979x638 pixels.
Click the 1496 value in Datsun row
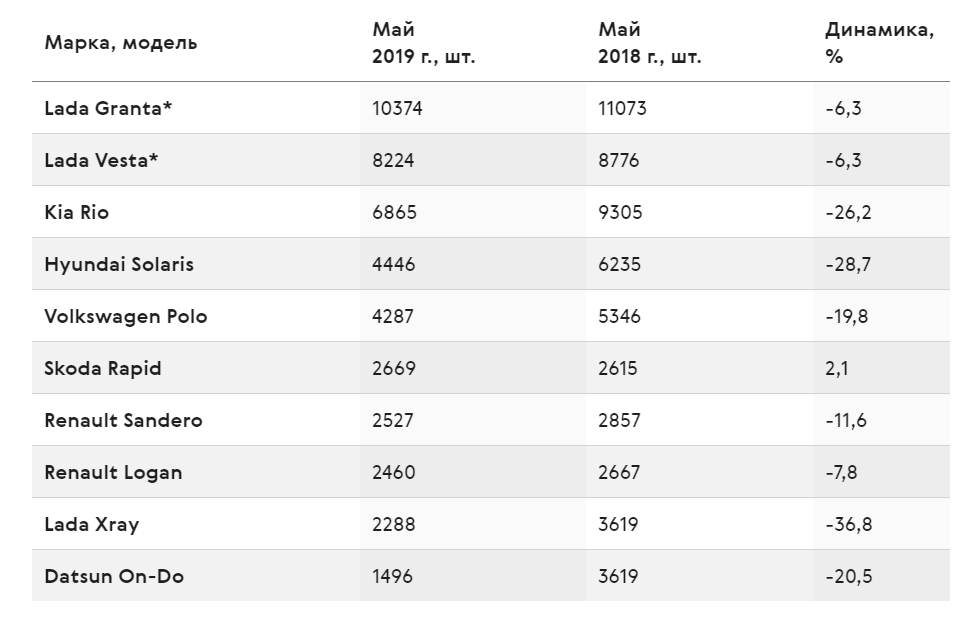(x=392, y=576)
